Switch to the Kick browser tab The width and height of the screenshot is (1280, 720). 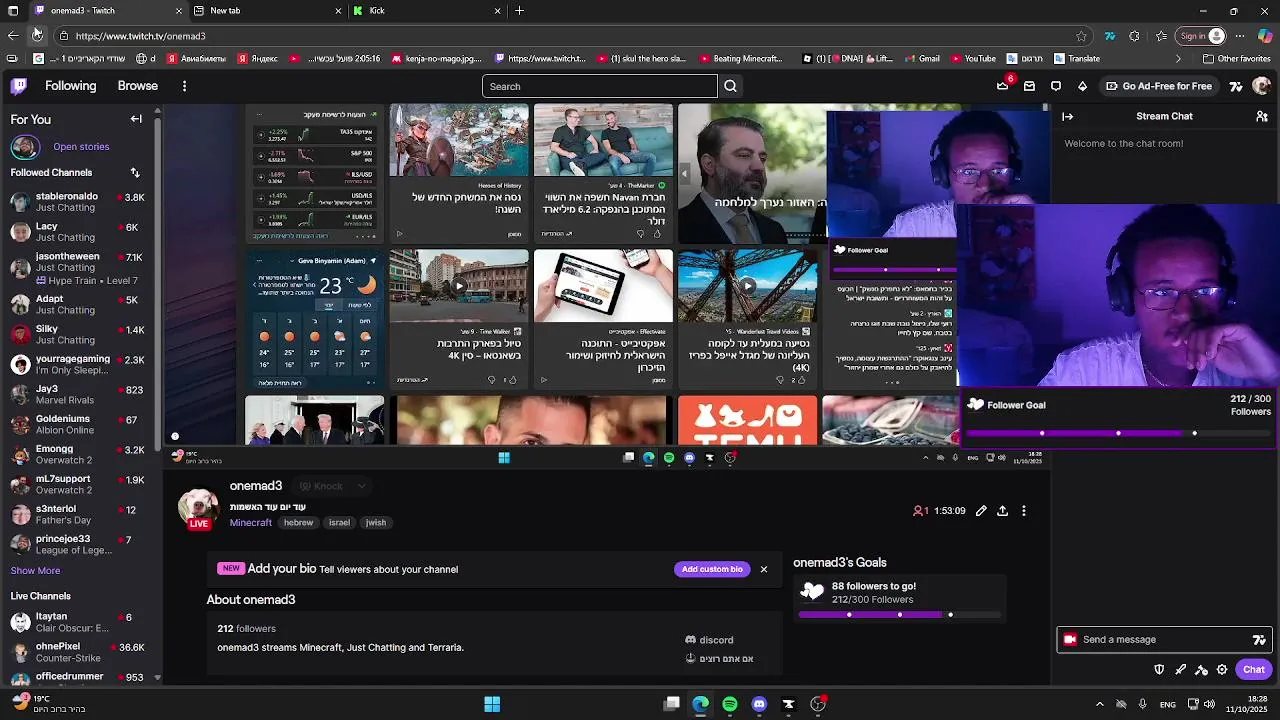coord(427,11)
